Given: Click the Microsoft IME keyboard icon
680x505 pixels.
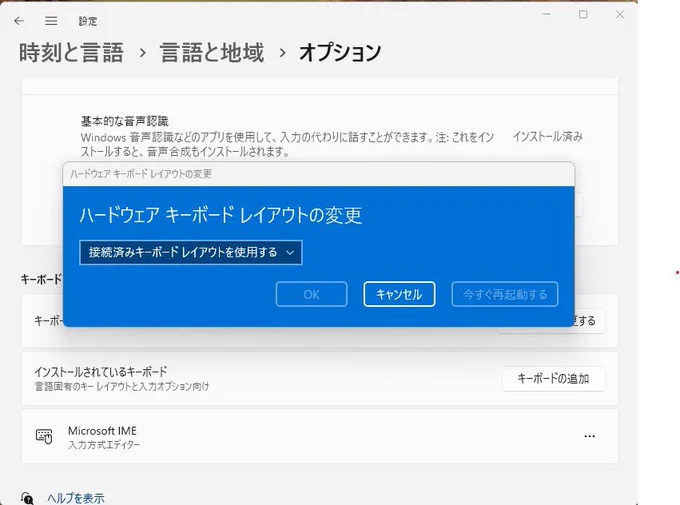Looking at the screenshot, I should (44, 436).
